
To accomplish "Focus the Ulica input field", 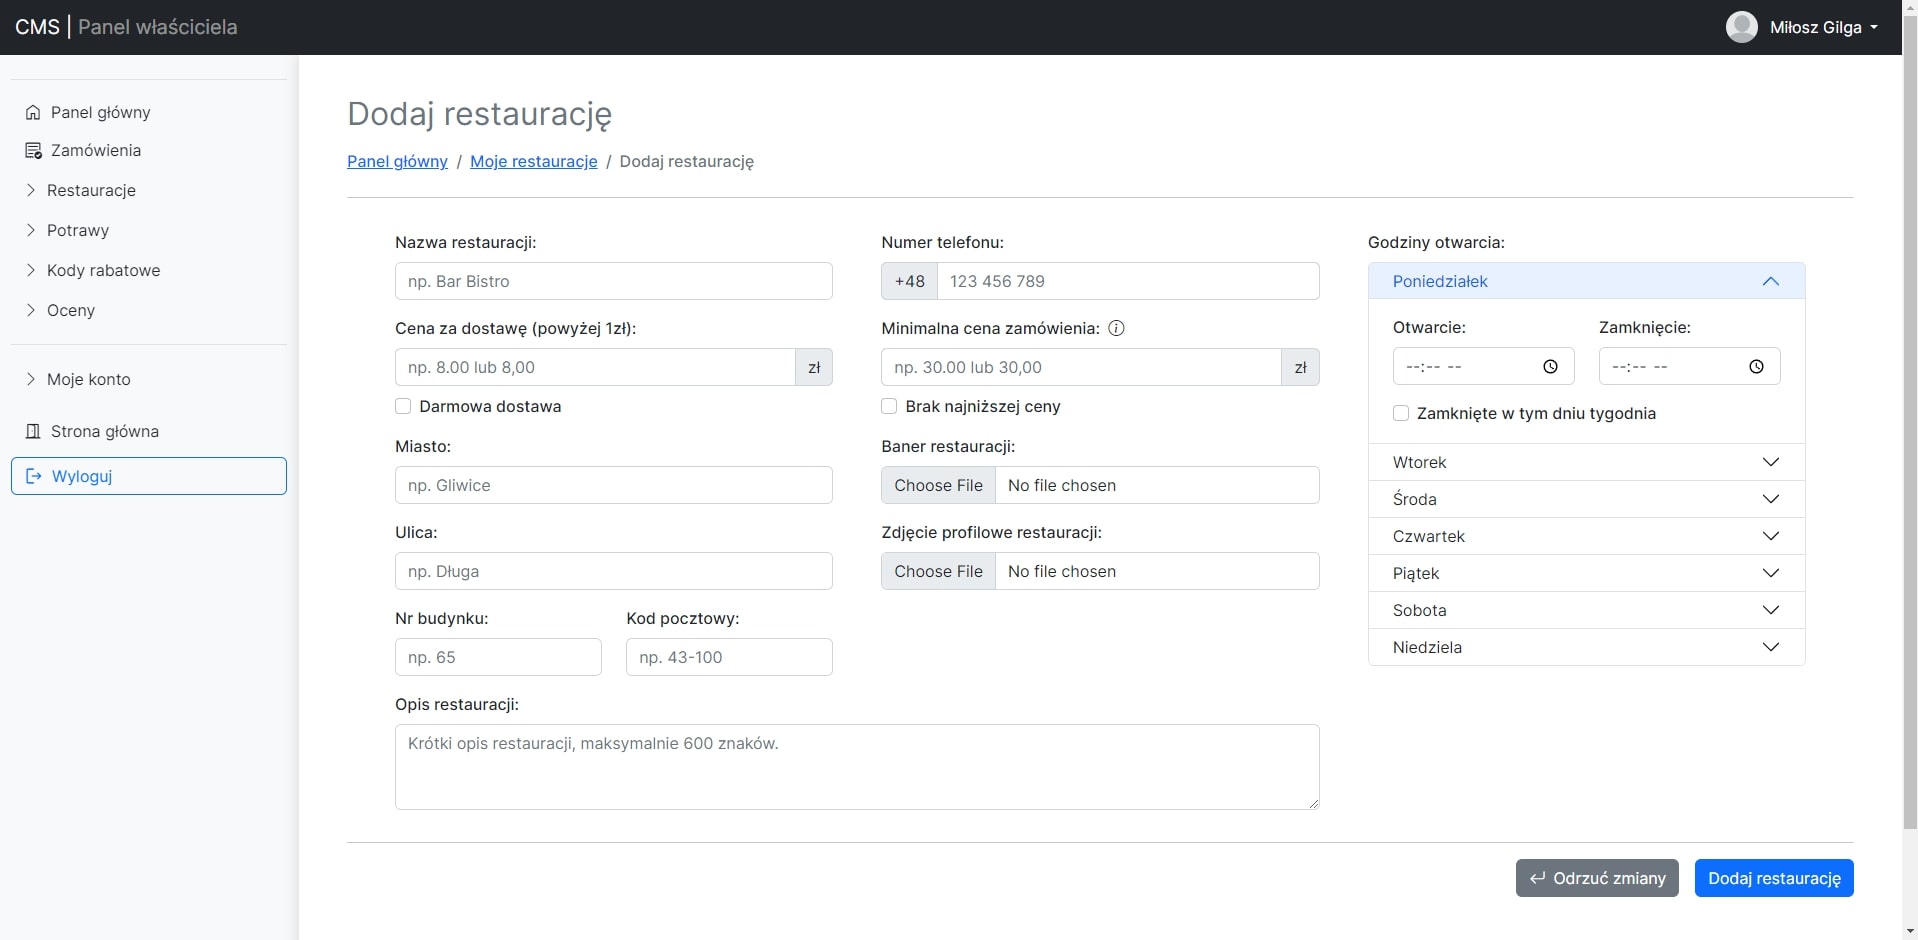I will [614, 571].
